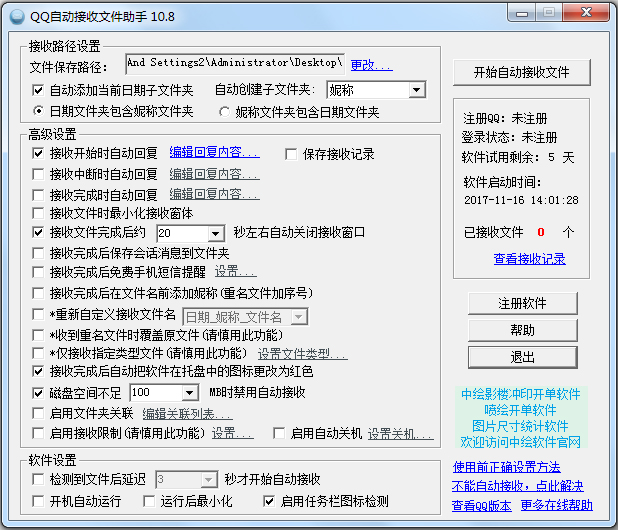Select 昵称文件夹包含日期文件夹 radio option

pyautogui.click(x=224, y=112)
